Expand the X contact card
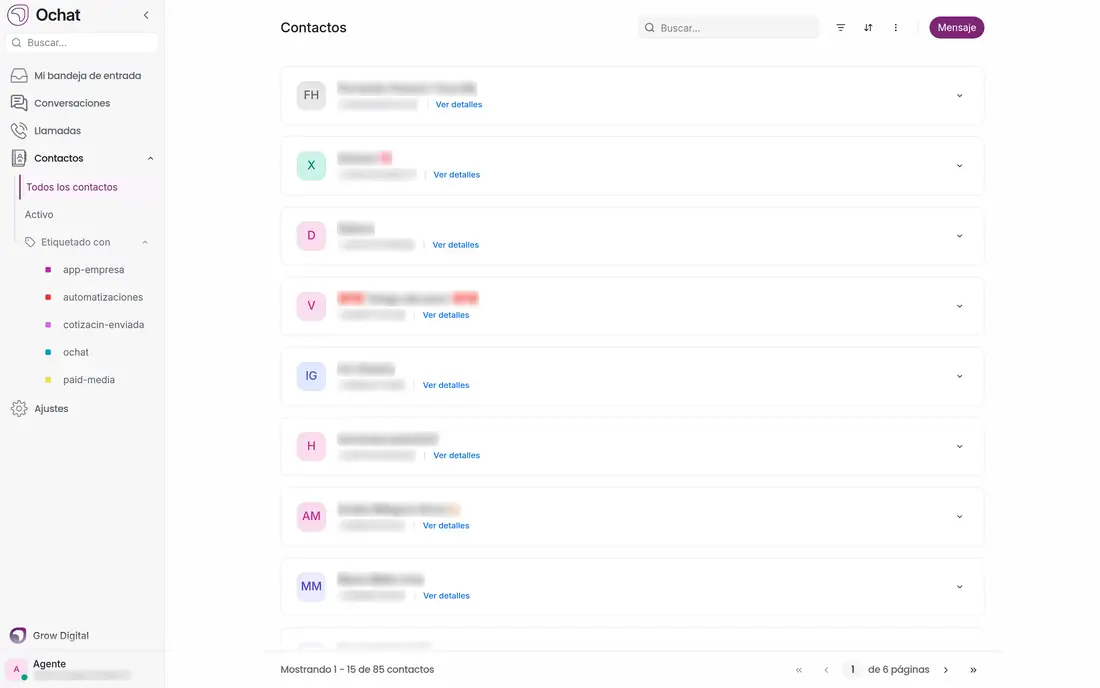 [x=960, y=166]
